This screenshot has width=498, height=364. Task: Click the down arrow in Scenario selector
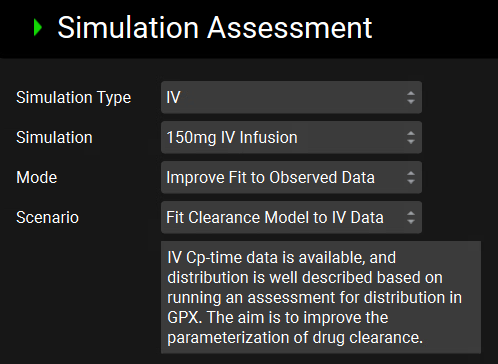411,222
